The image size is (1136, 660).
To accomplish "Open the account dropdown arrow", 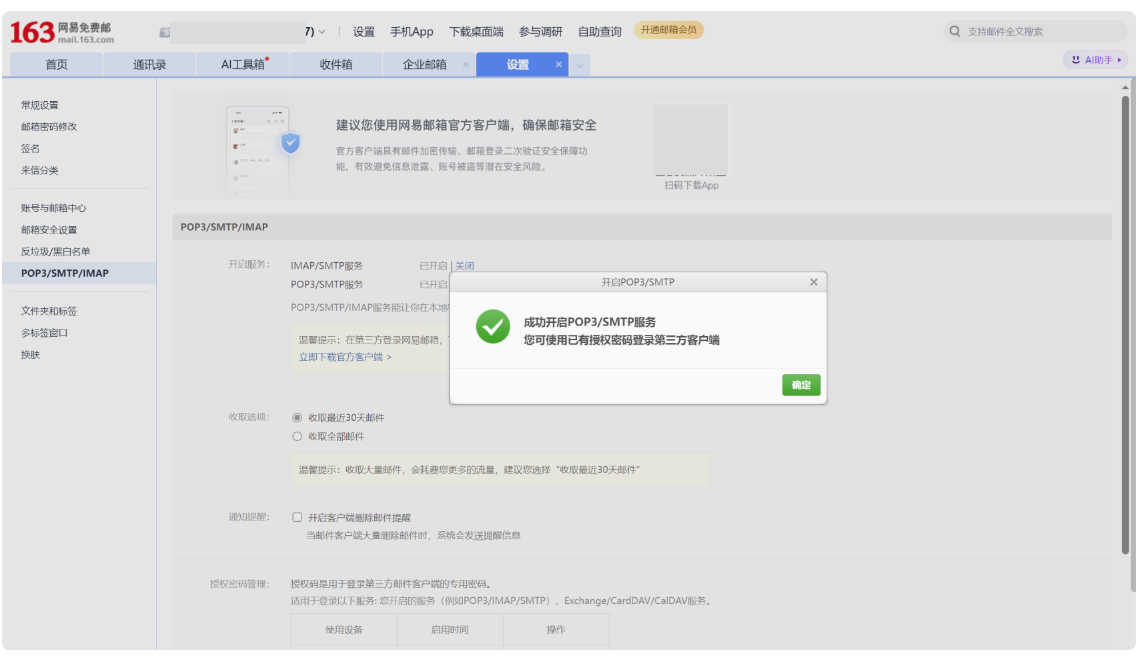I will point(320,31).
